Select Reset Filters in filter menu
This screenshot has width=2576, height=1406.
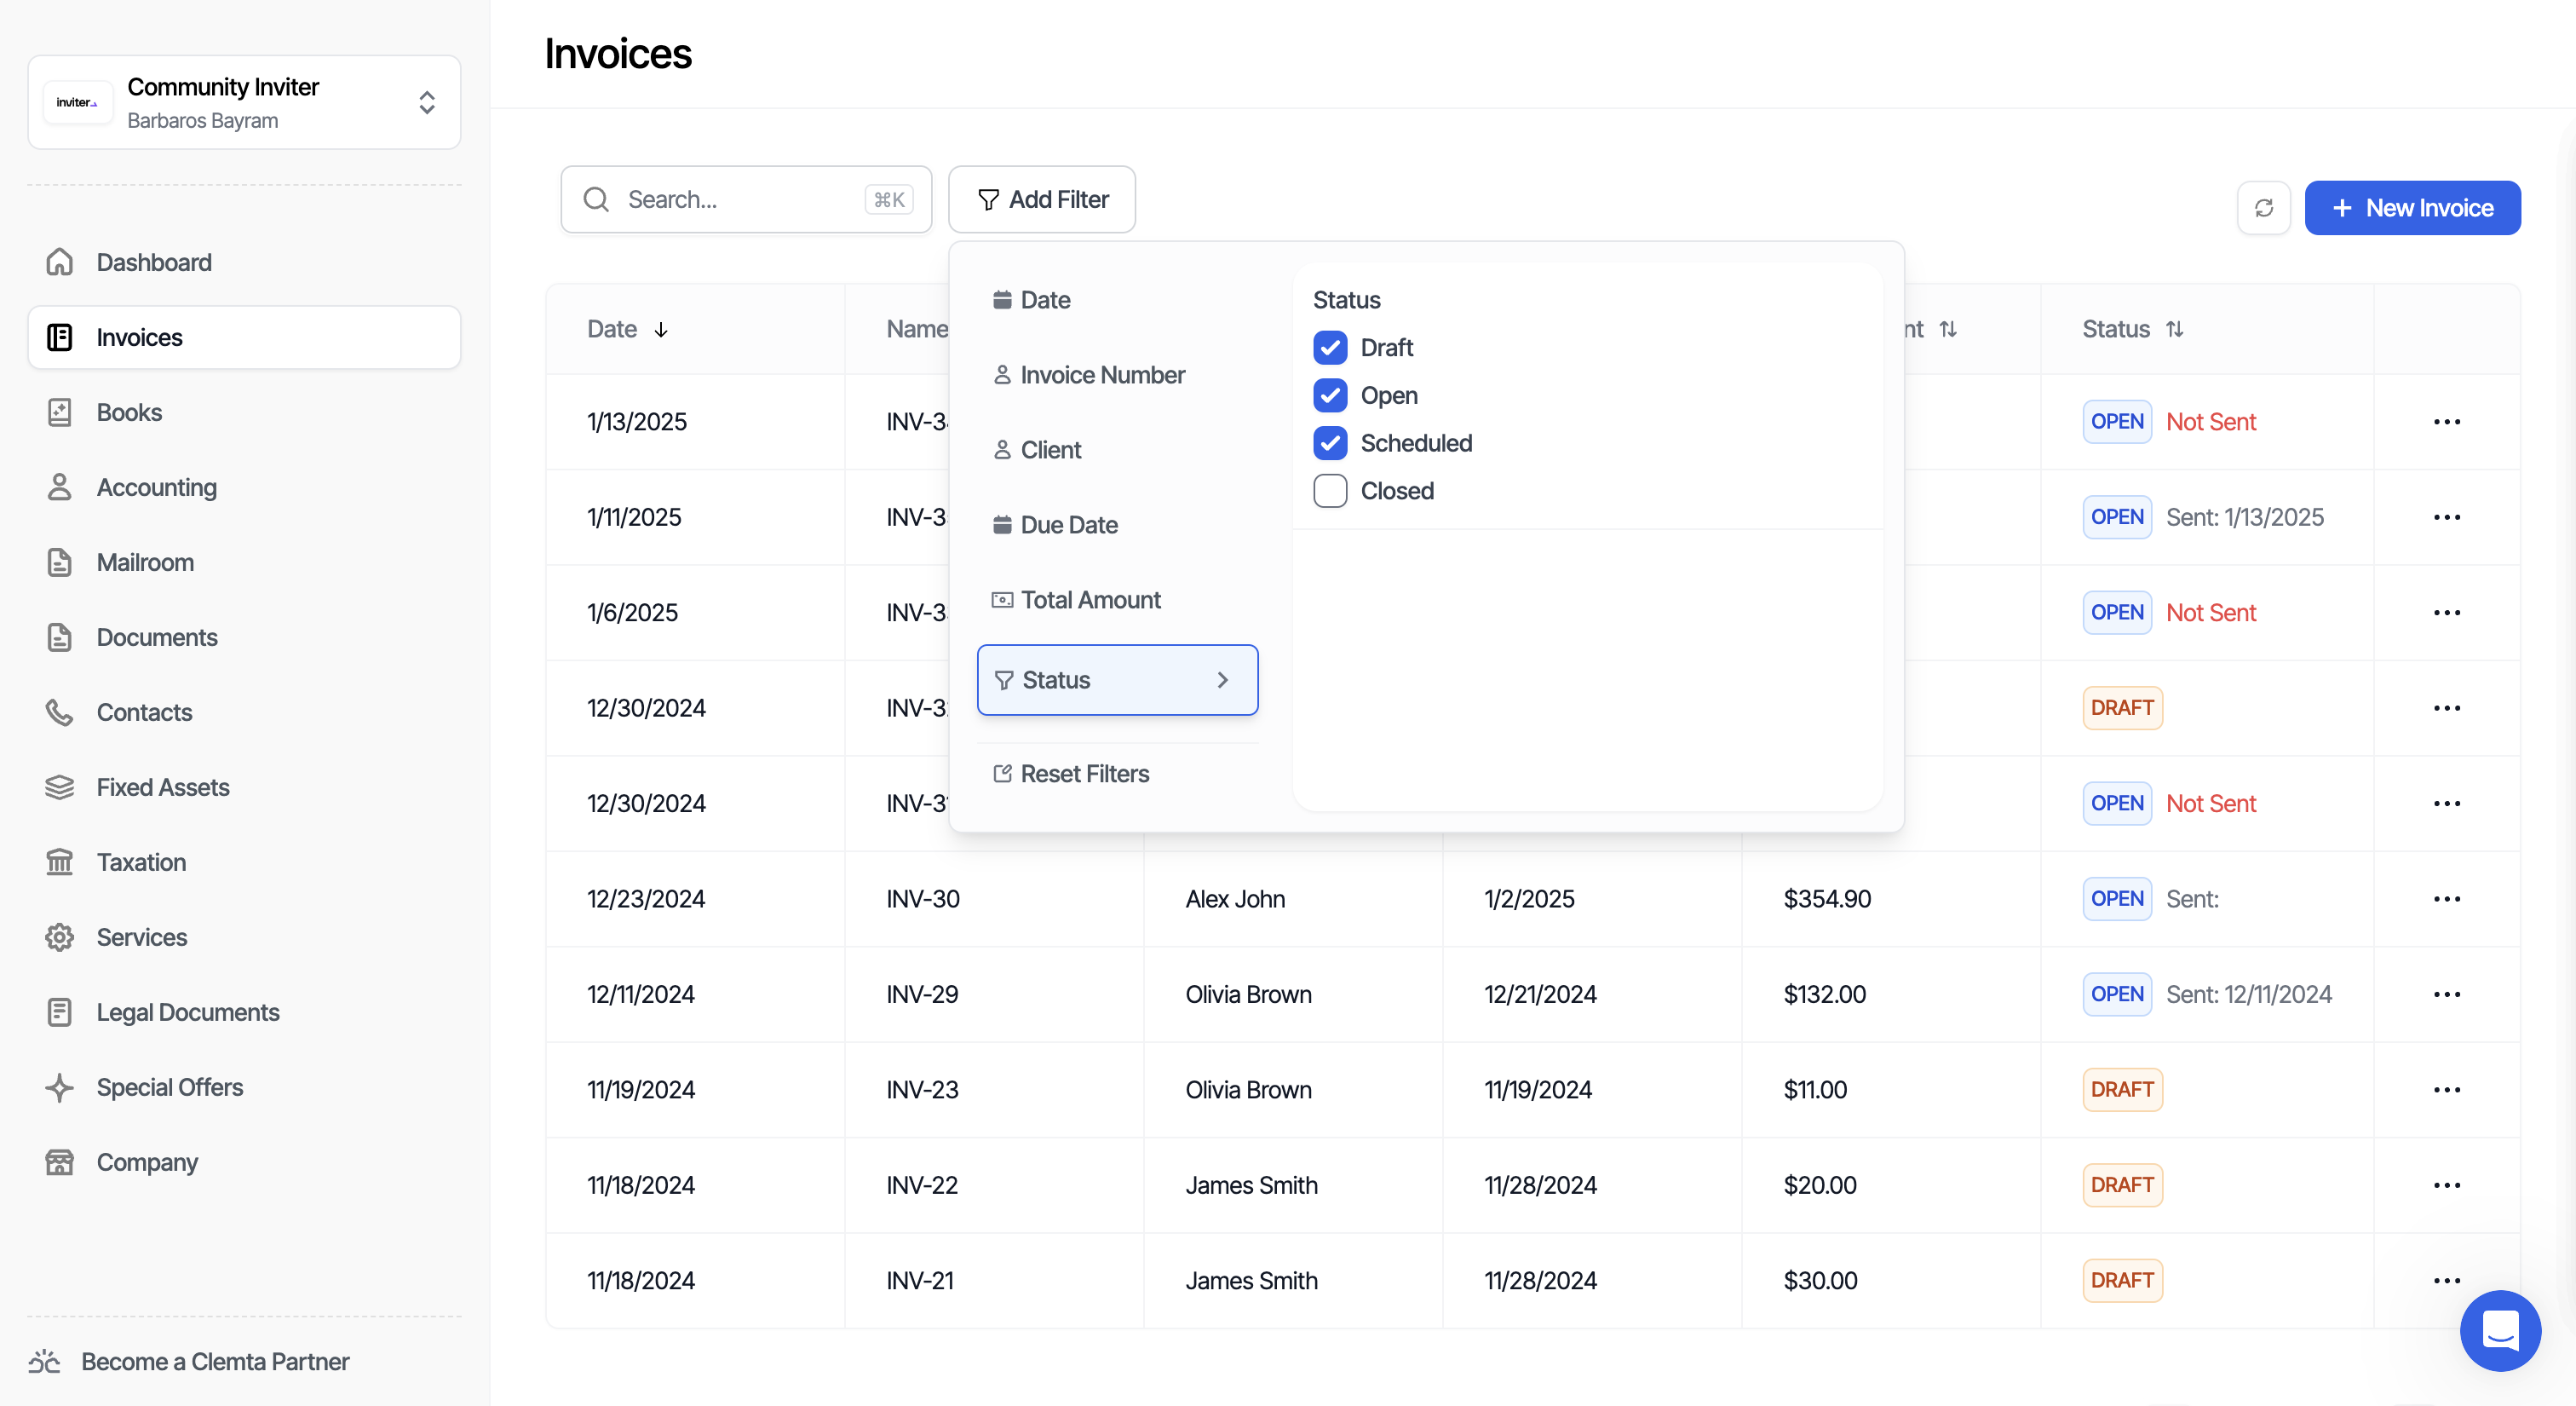[1117, 774]
